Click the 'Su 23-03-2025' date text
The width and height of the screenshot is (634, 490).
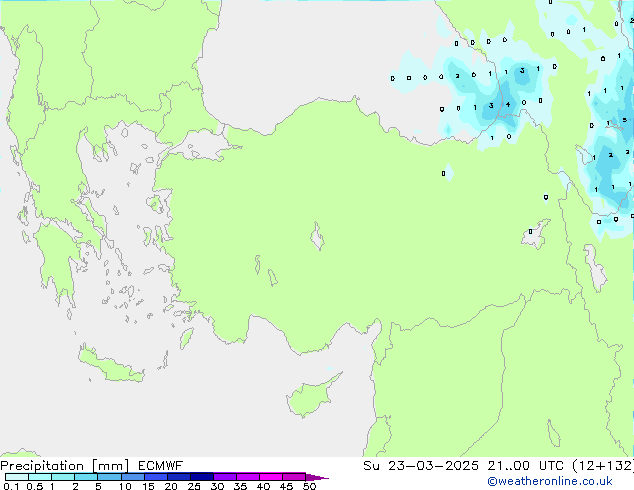tap(421, 466)
